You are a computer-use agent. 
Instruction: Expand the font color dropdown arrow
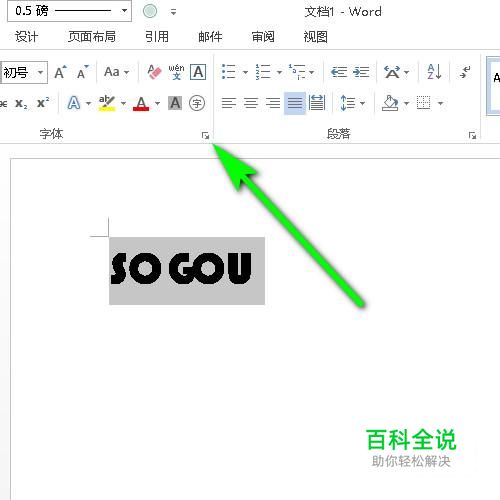coord(157,103)
